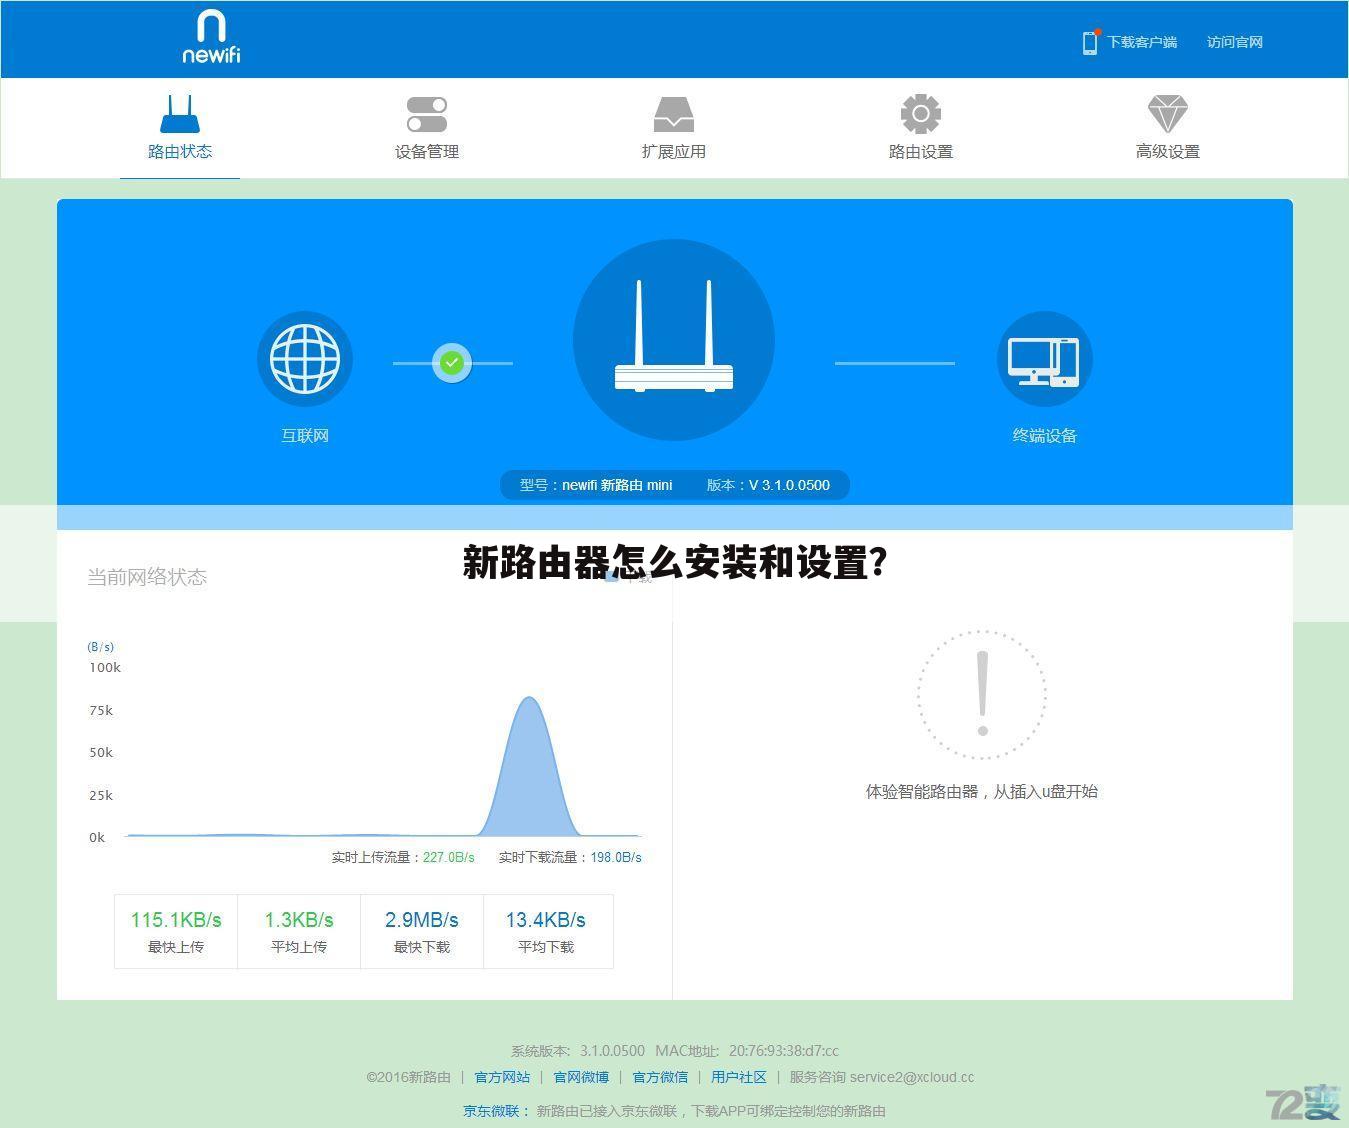Click the 互联网 label

click(305, 436)
